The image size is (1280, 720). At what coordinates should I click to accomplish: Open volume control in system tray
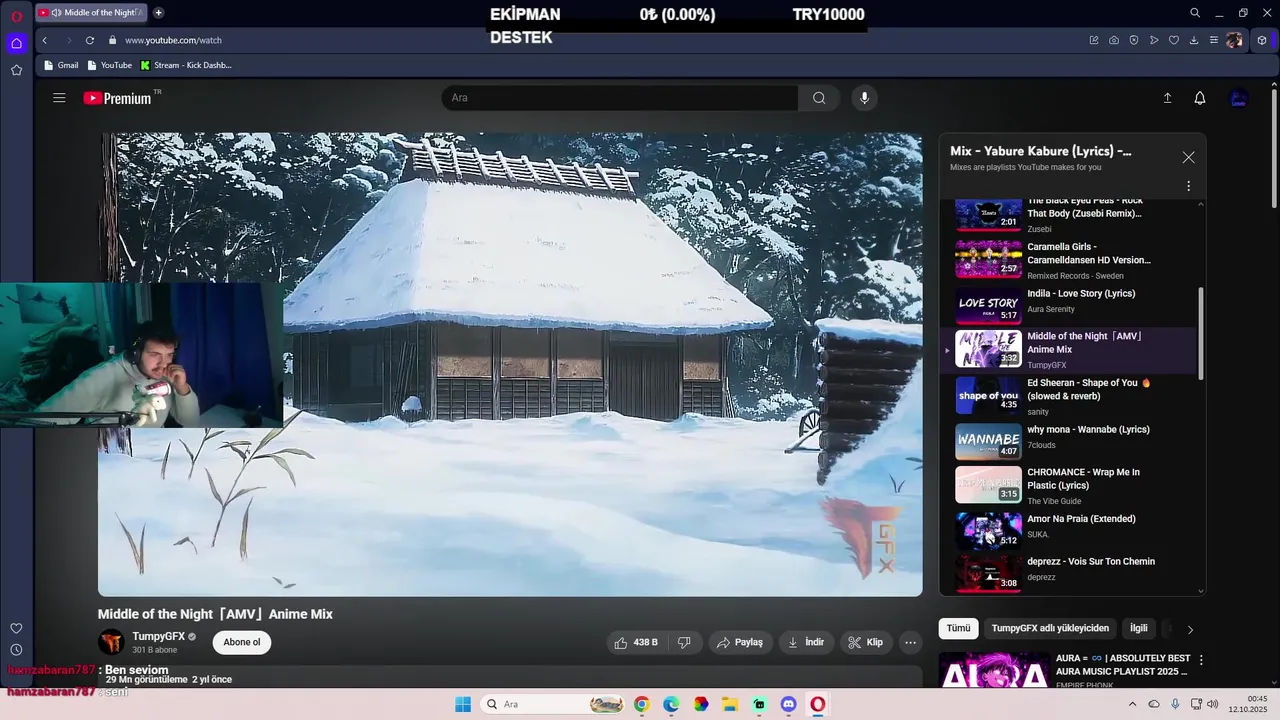1213,704
